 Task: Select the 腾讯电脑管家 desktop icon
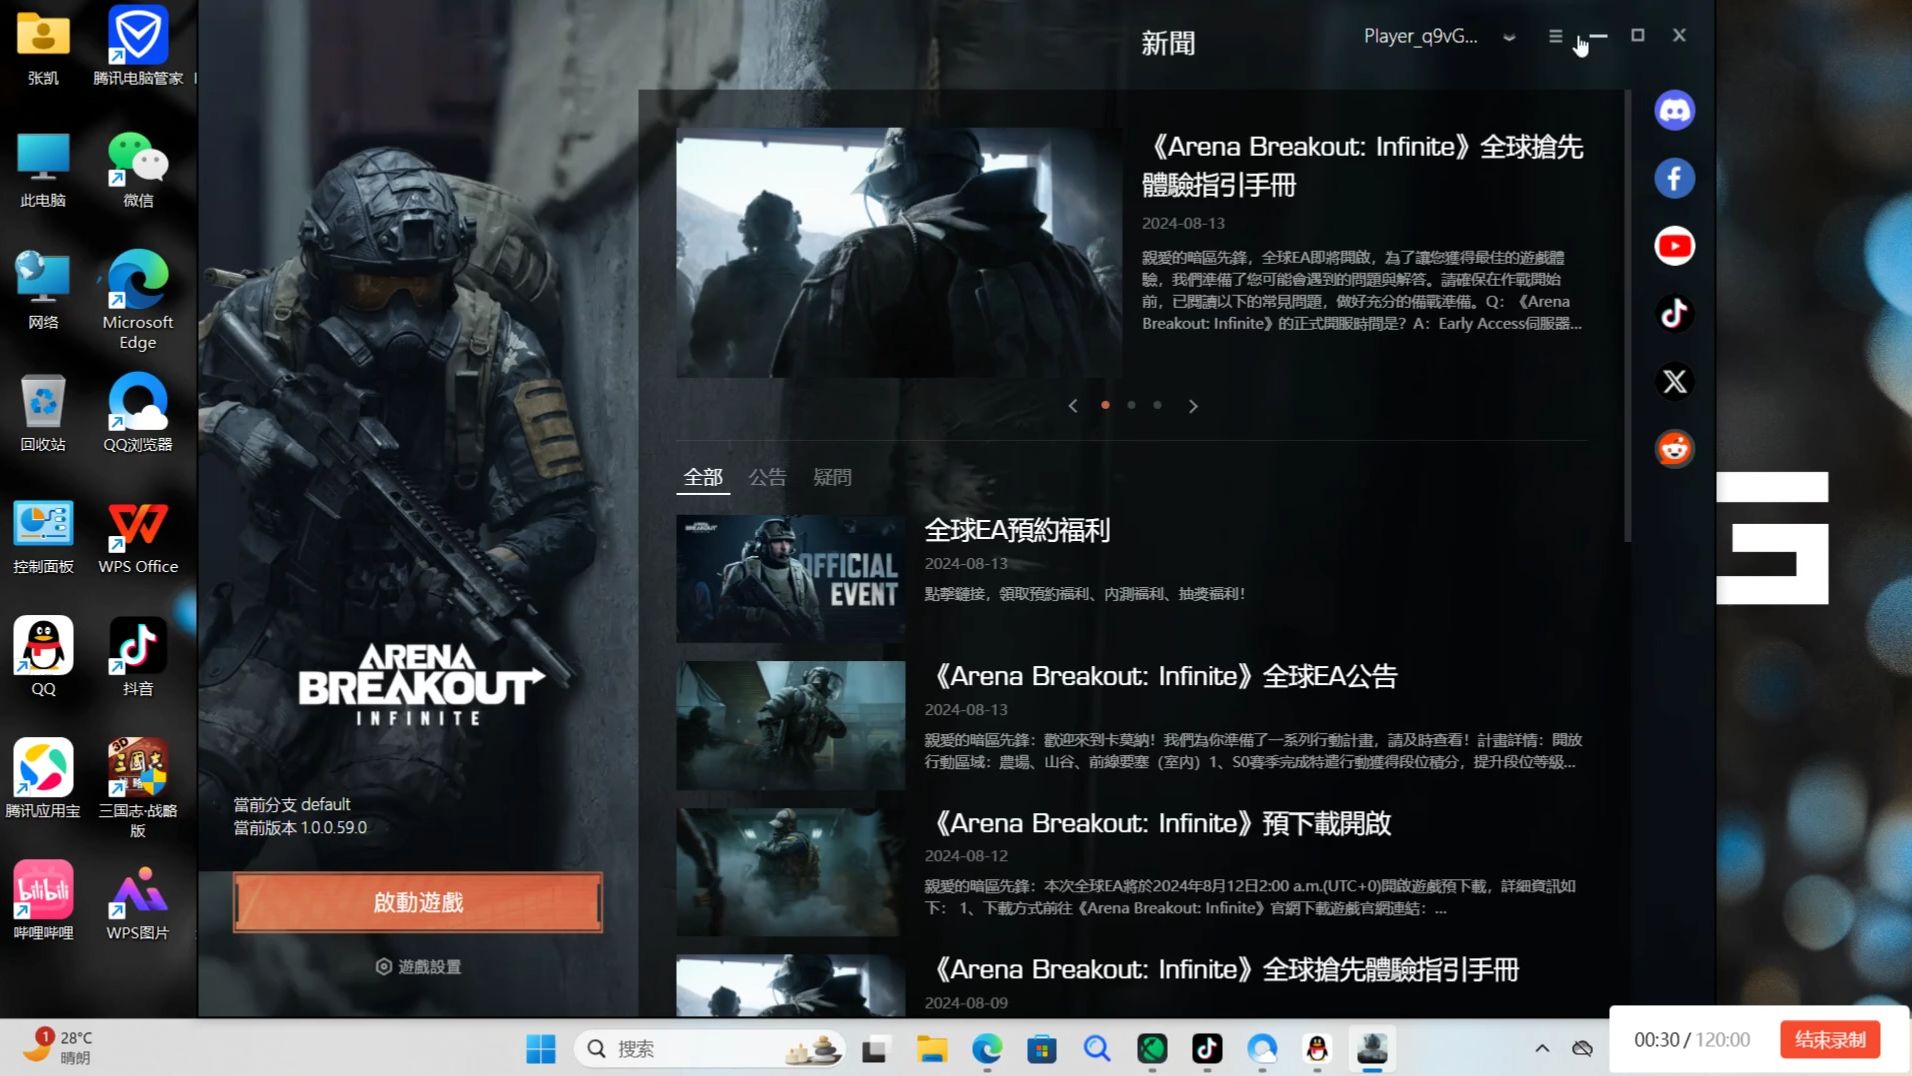[138, 47]
